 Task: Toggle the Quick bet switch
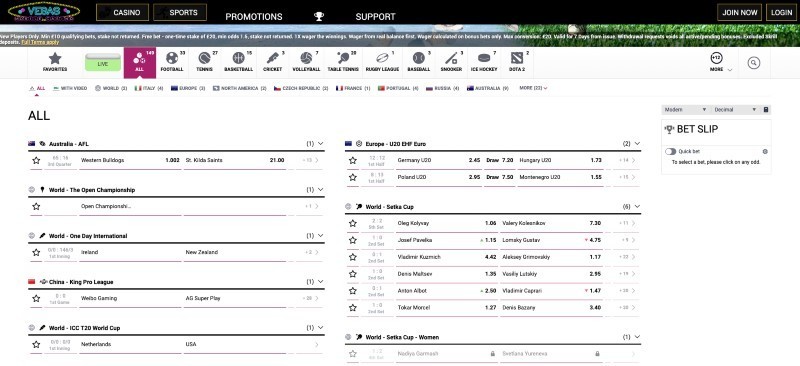coord(670,152)
